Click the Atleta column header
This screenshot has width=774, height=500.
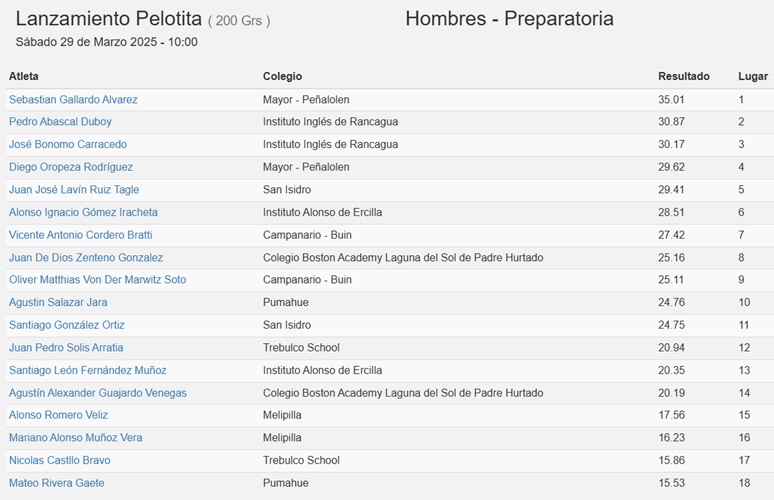click(24, 77)
